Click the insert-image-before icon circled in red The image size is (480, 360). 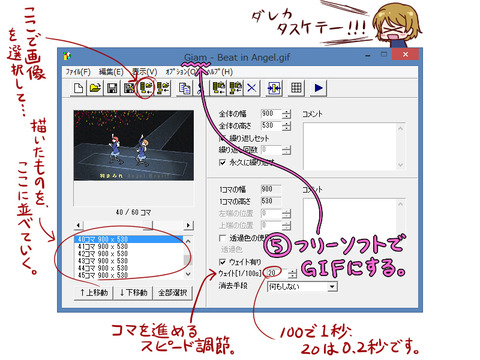tap(146, 88)
